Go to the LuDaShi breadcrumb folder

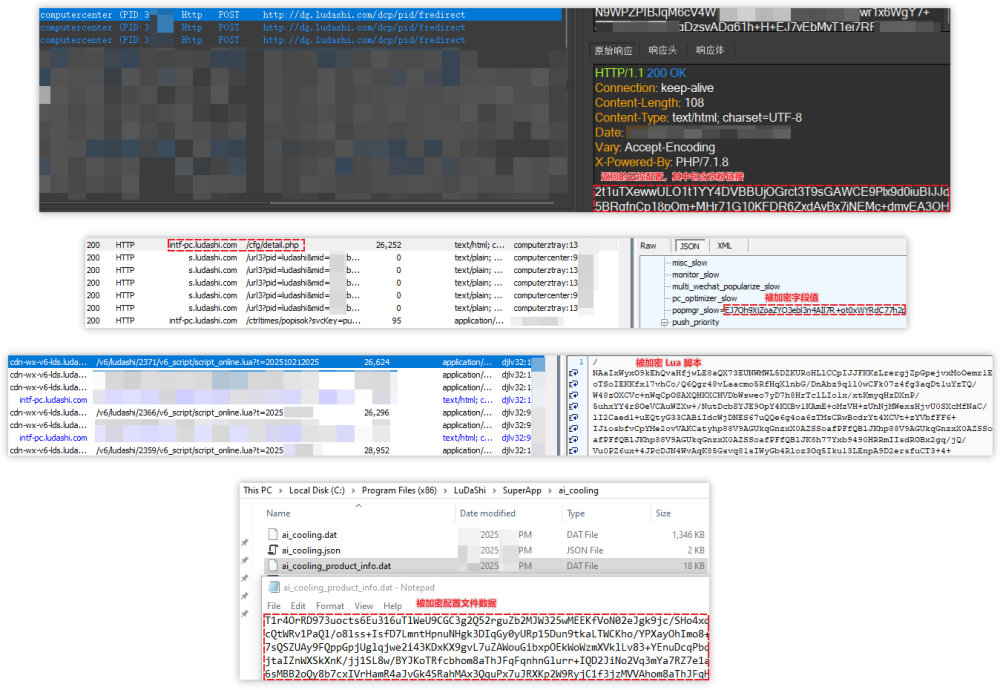pyautogui.click(x=469, y=490)
